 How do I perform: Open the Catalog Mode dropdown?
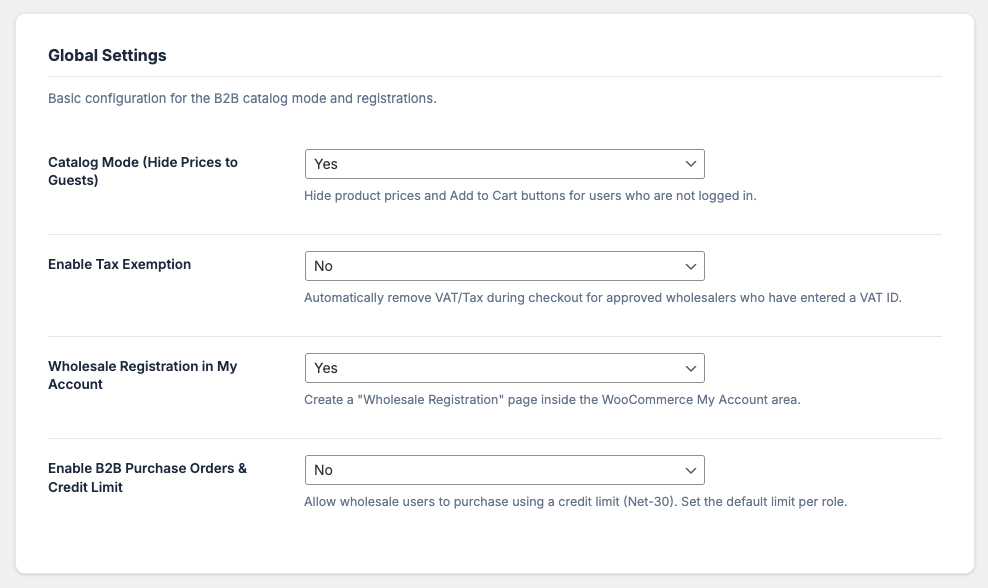(x=504, y=164)
